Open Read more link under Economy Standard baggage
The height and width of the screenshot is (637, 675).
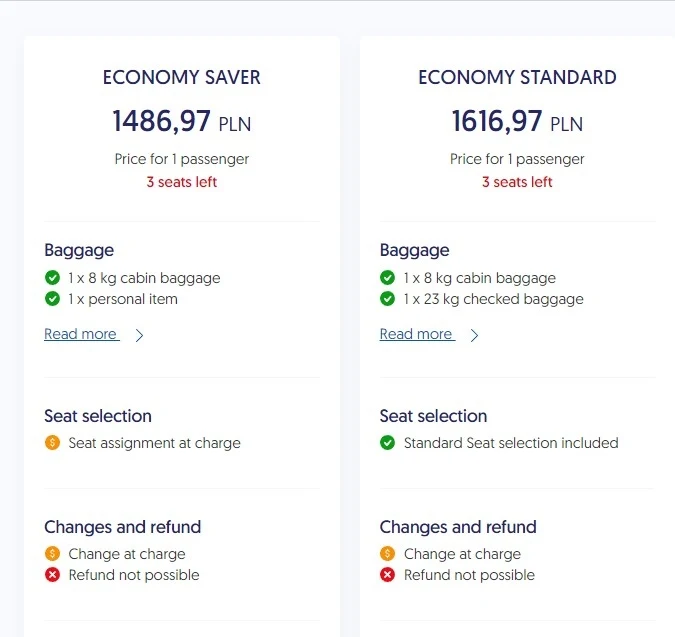(416, 334)
